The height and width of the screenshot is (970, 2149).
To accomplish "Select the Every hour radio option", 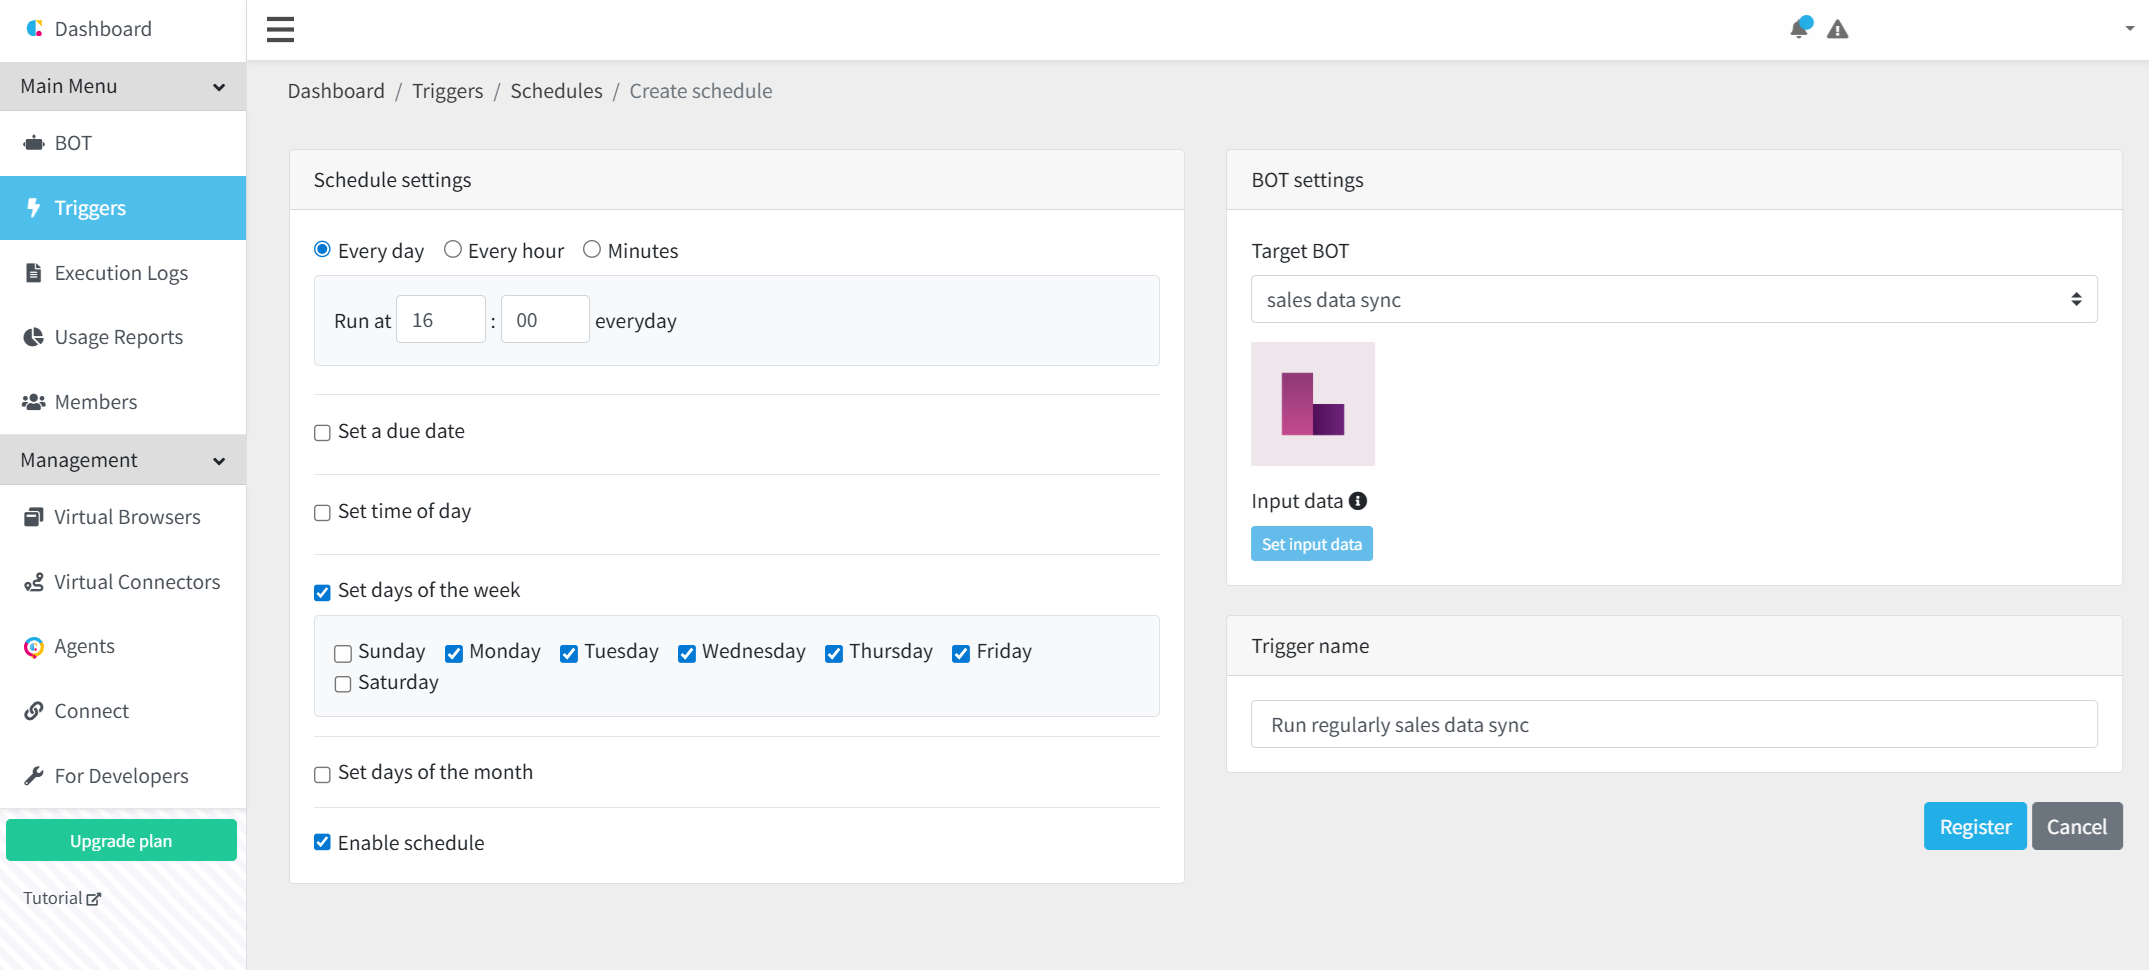I will (x=453, y=249).
